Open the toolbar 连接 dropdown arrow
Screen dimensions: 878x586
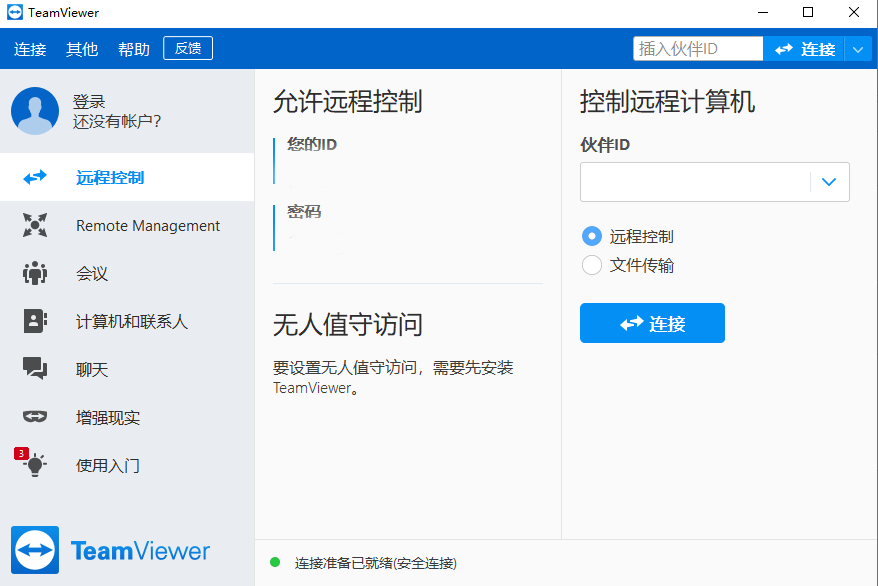click(x=858, y=49)
